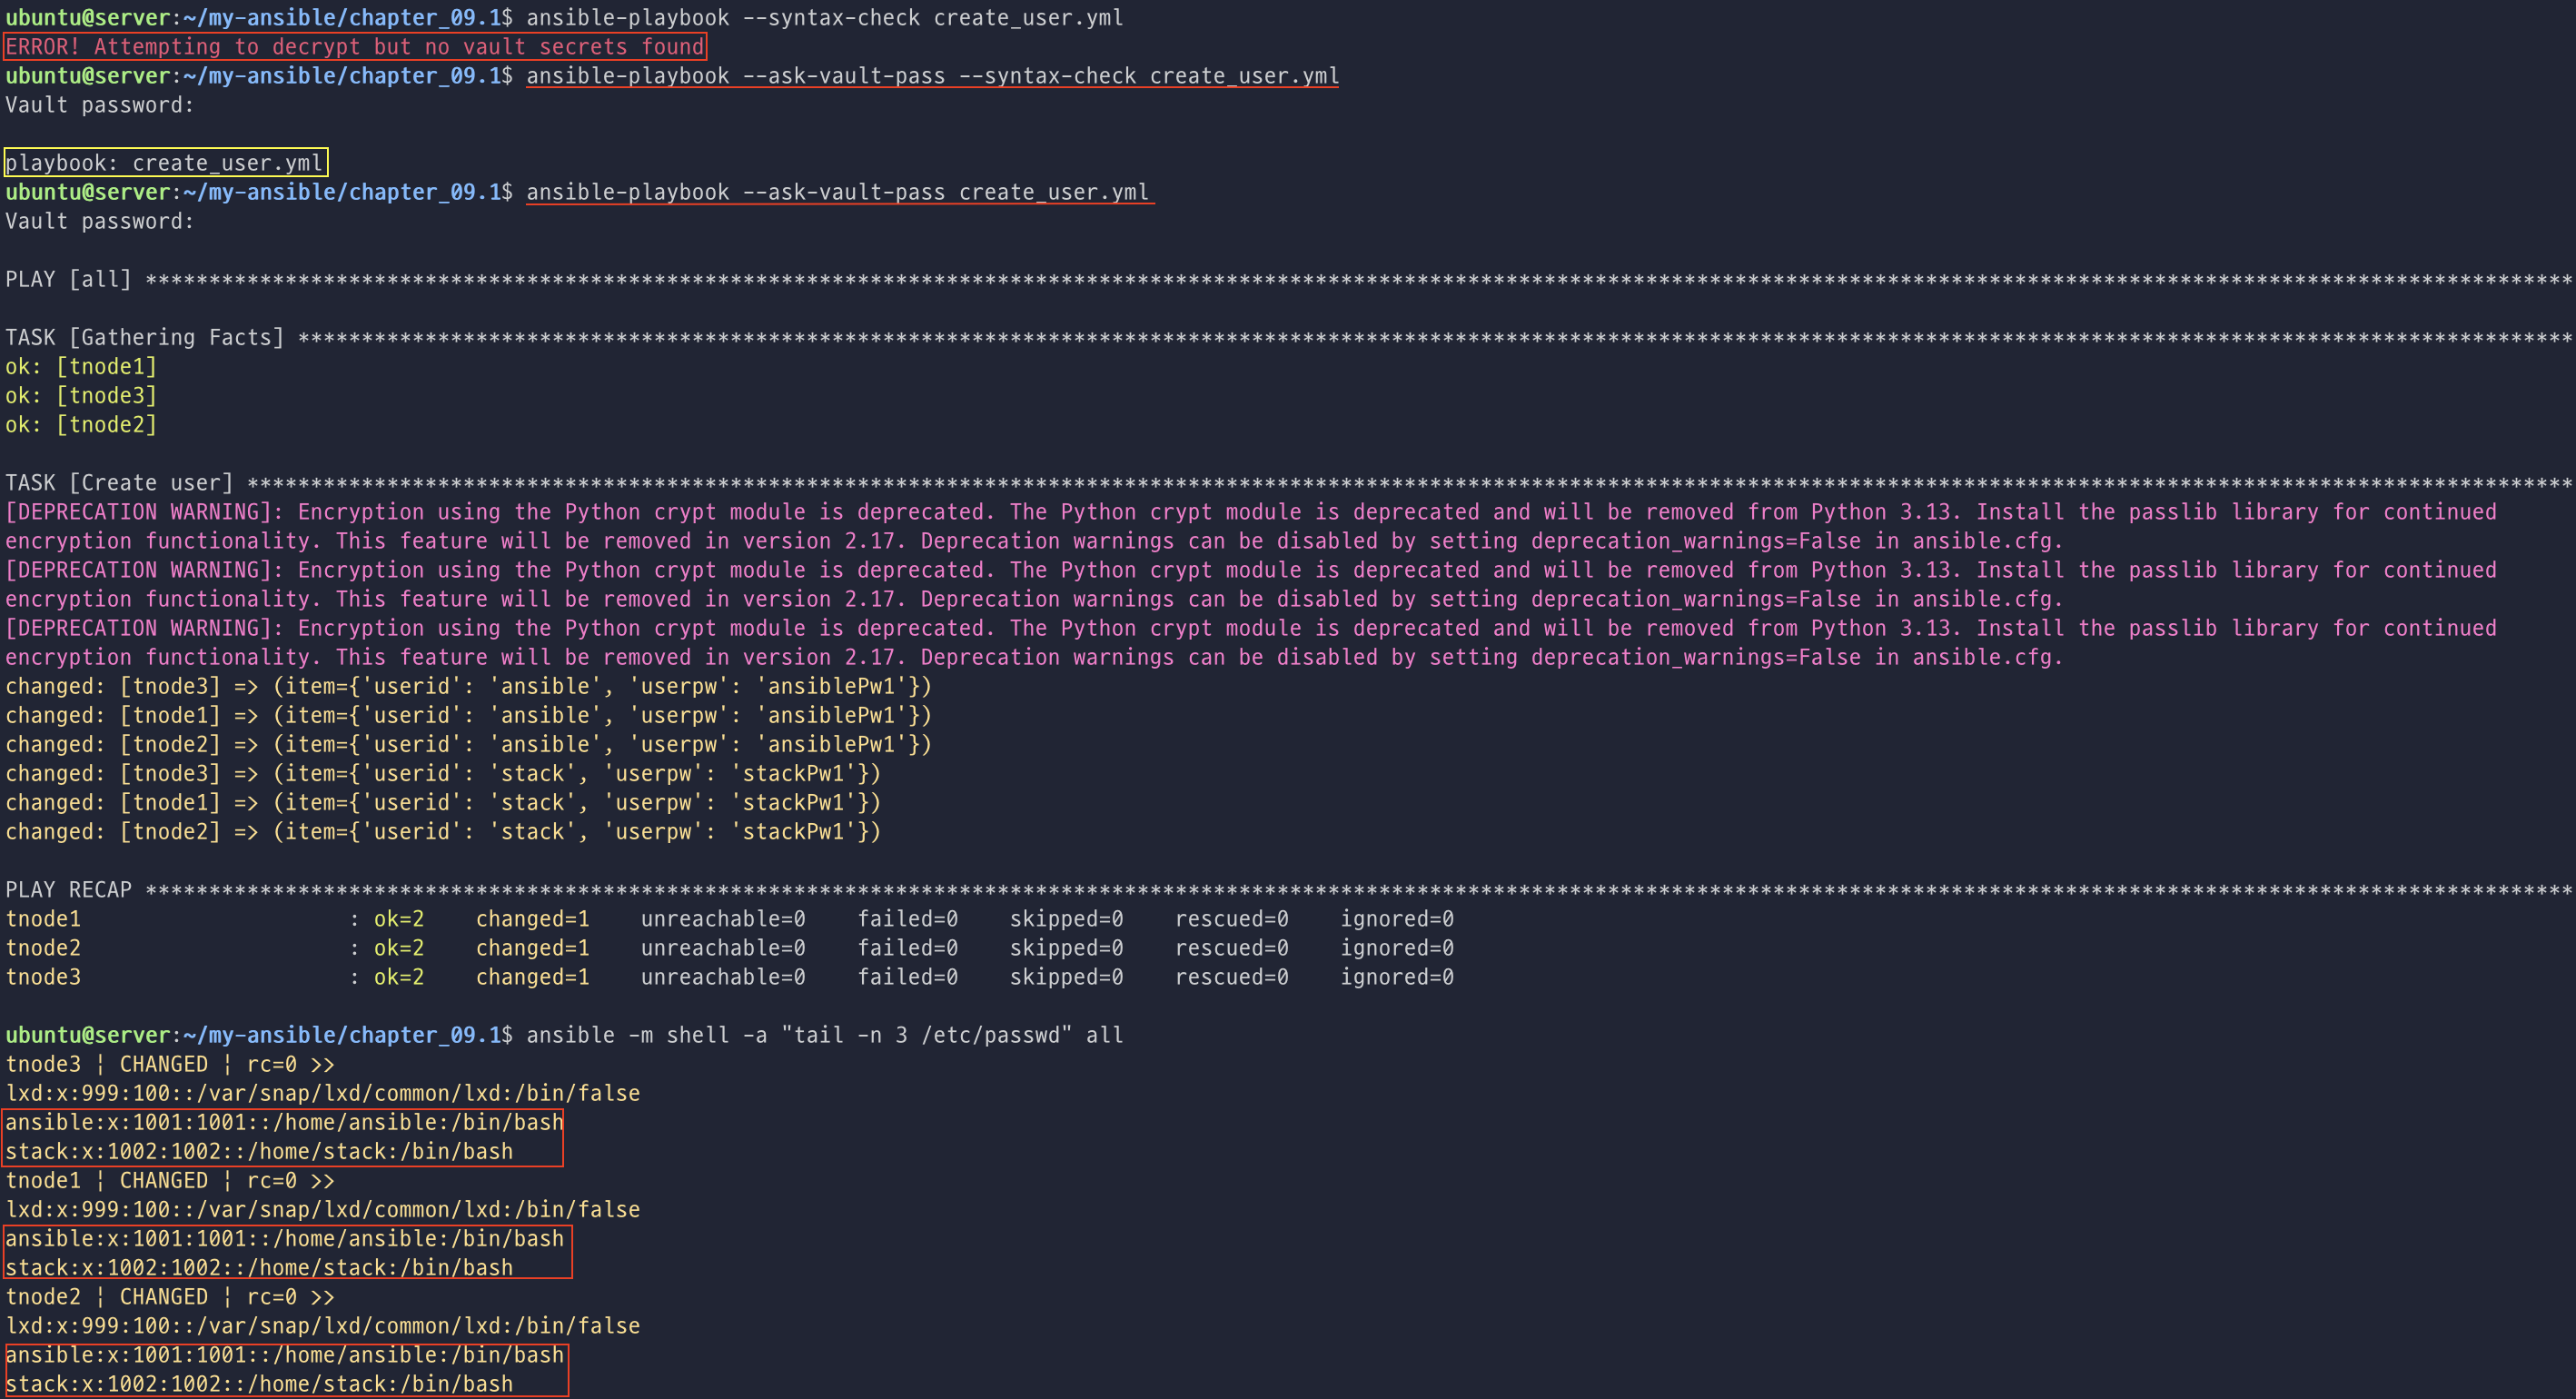2576x1399 pixels.
Task: Click the TASK [Gathering Facts] header
Action: point(144,337)
